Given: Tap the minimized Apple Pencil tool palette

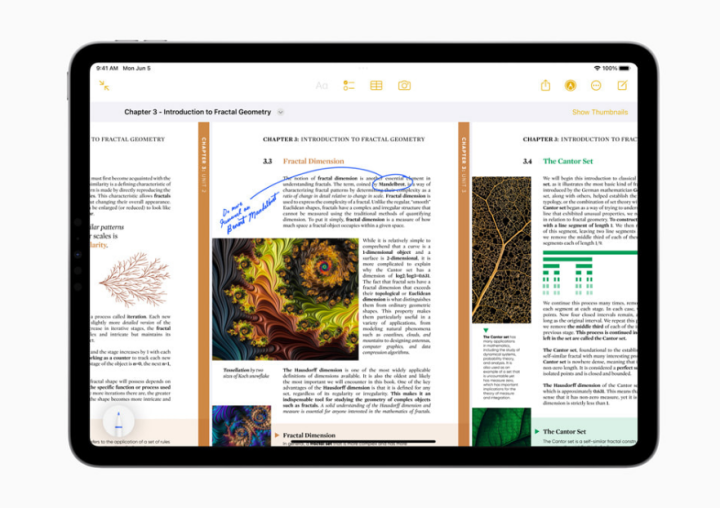Looking at the screenshot, I should click(118, 421).
